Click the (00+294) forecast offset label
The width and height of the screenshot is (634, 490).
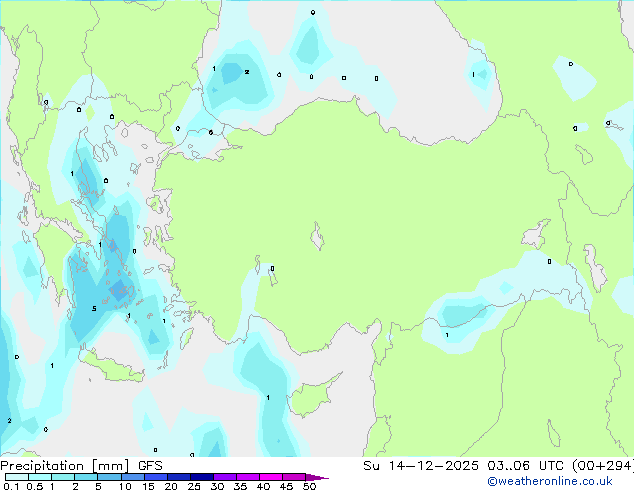point(603,465)
